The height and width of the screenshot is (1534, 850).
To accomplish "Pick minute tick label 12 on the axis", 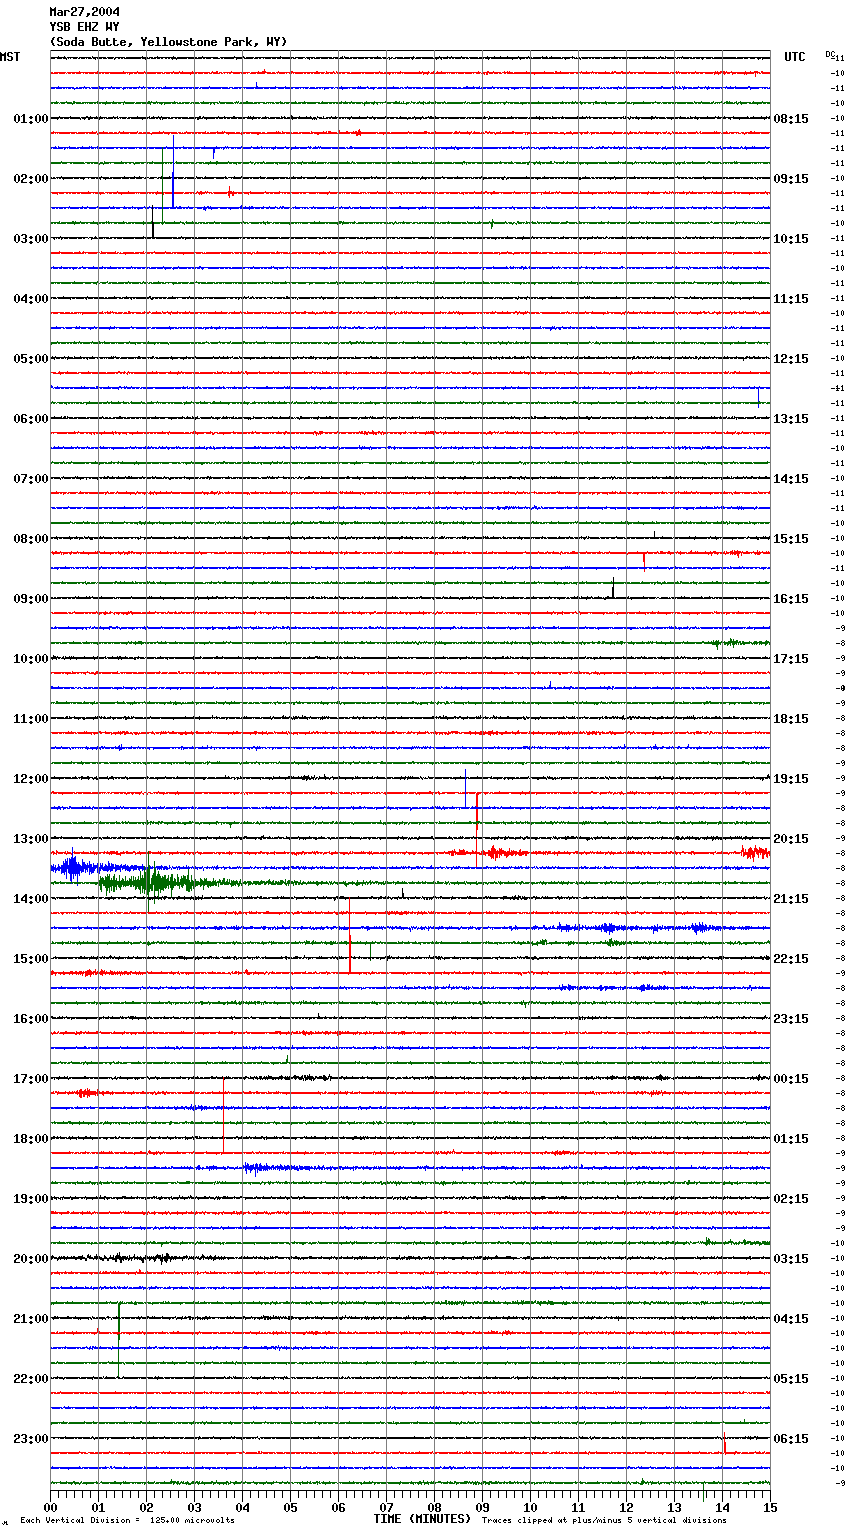I will pos(626,1507).
